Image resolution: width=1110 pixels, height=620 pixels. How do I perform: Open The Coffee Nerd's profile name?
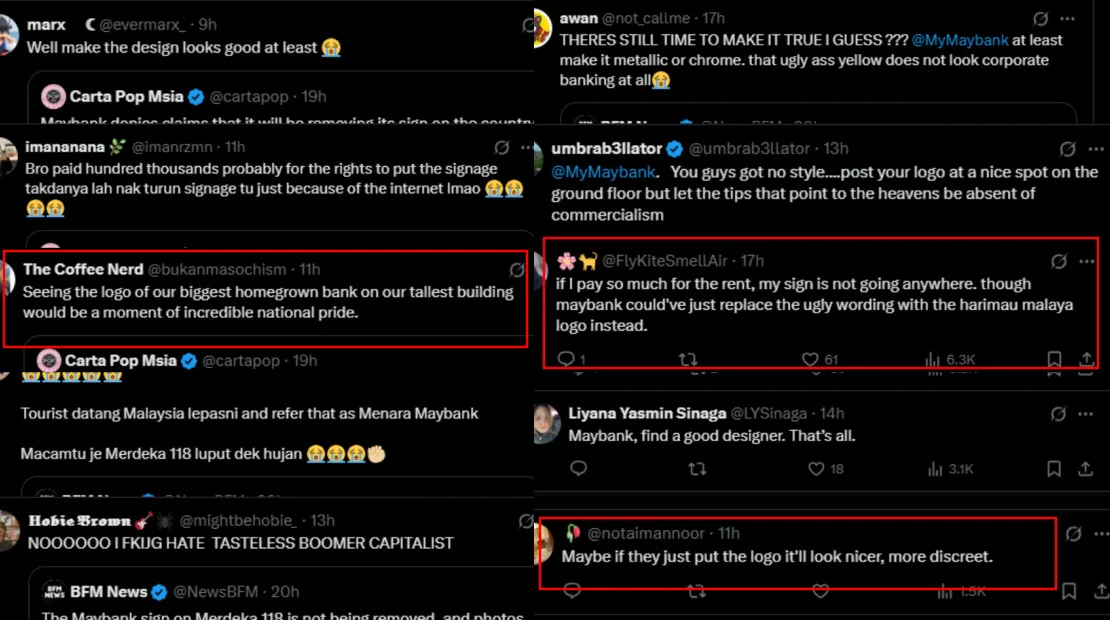pos(83,269)
